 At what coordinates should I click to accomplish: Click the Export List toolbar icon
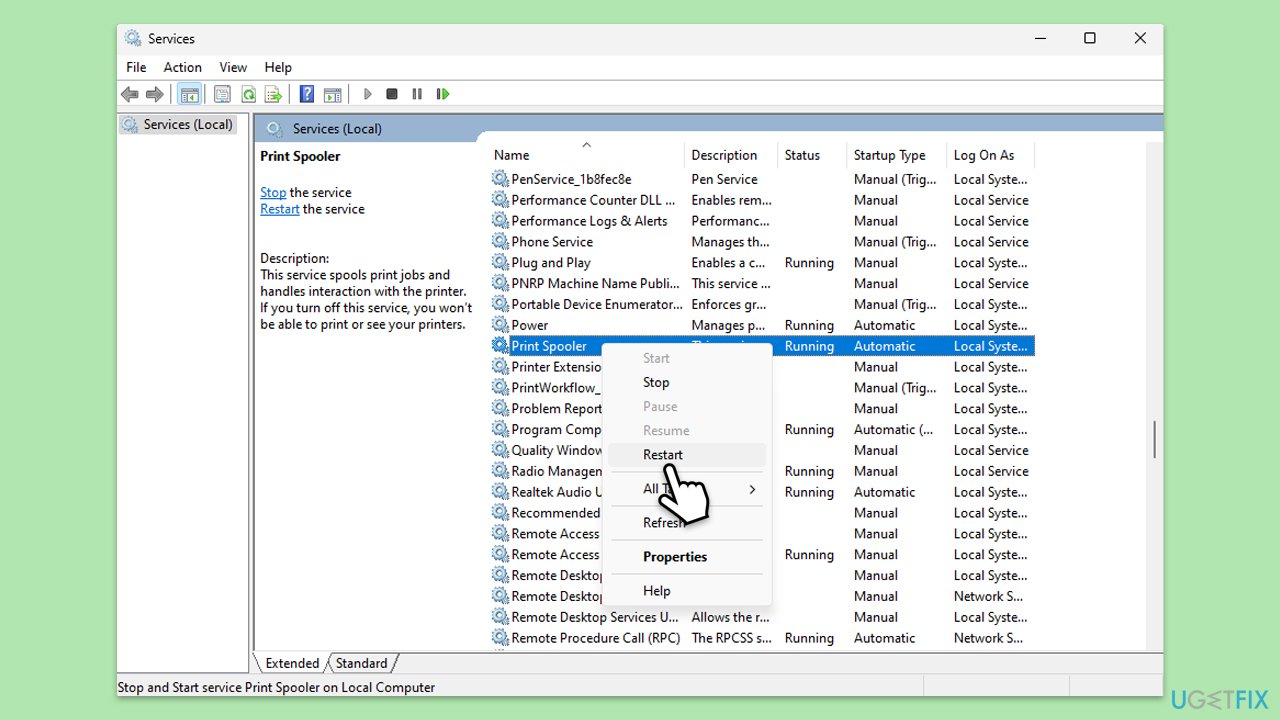[273, 94]
